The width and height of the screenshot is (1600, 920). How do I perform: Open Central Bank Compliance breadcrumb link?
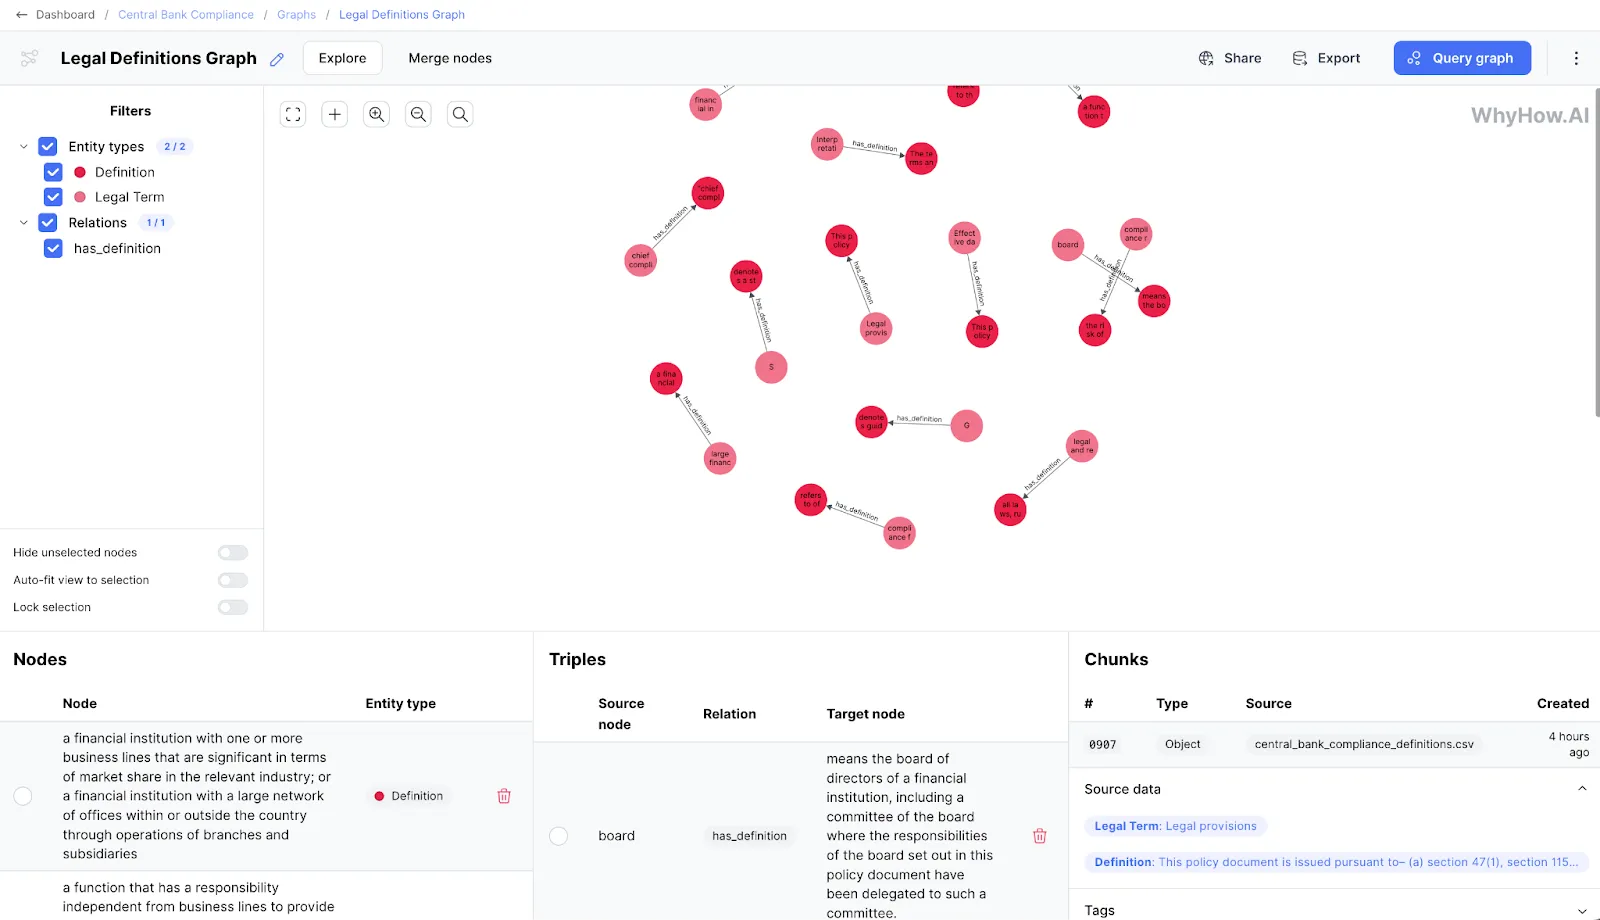click(x=186, y=15)
